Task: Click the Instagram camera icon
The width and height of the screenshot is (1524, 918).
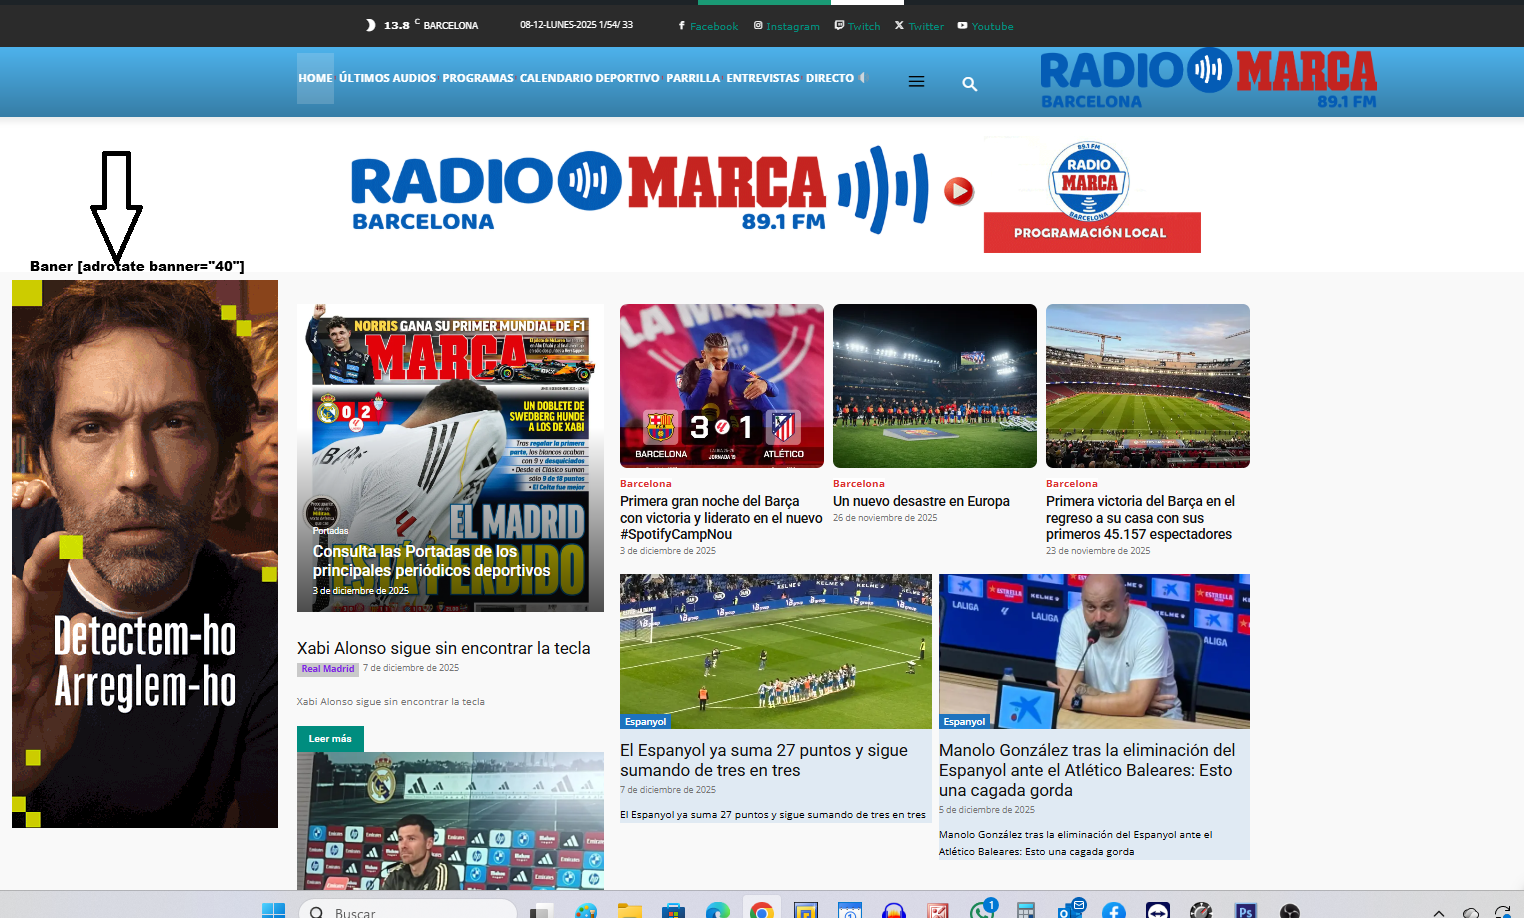Action: [758, 25]
